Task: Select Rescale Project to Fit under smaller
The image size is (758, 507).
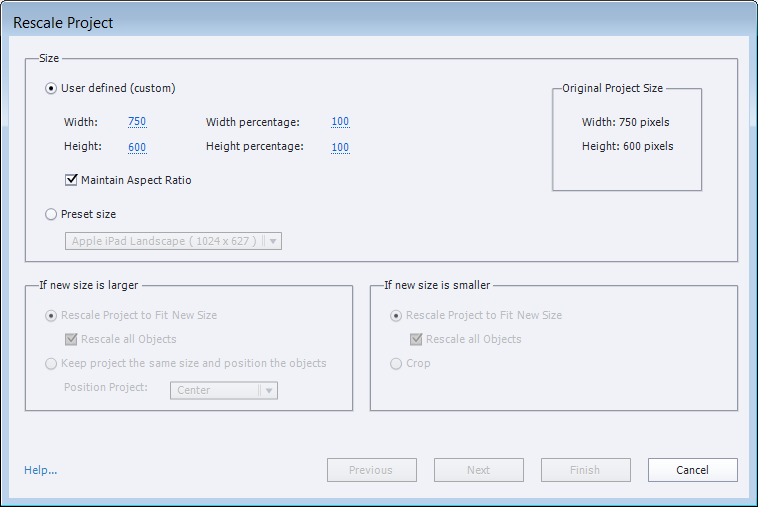Action: click(x=397, y=315)
